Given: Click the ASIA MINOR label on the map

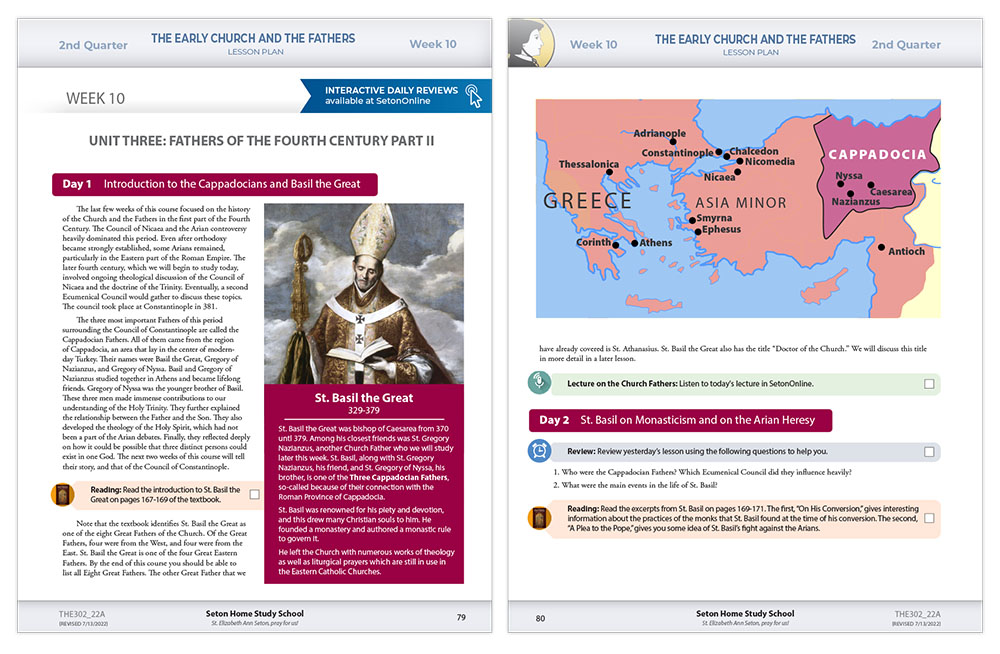Looking at the screenshot, I should 740,203.
